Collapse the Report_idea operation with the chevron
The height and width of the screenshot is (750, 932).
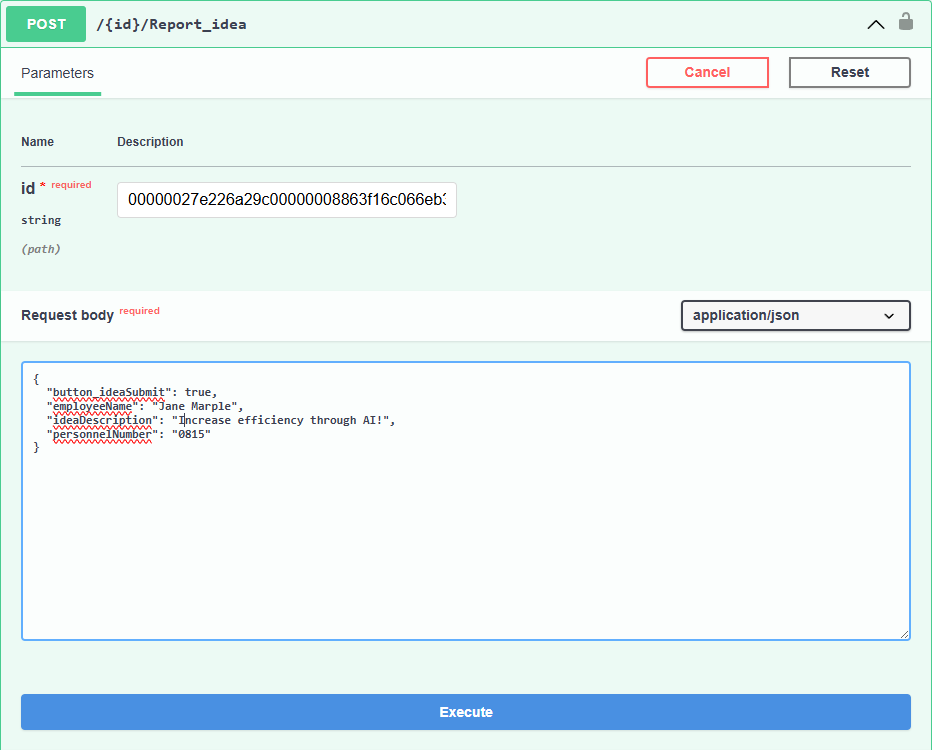click(875, 24)
